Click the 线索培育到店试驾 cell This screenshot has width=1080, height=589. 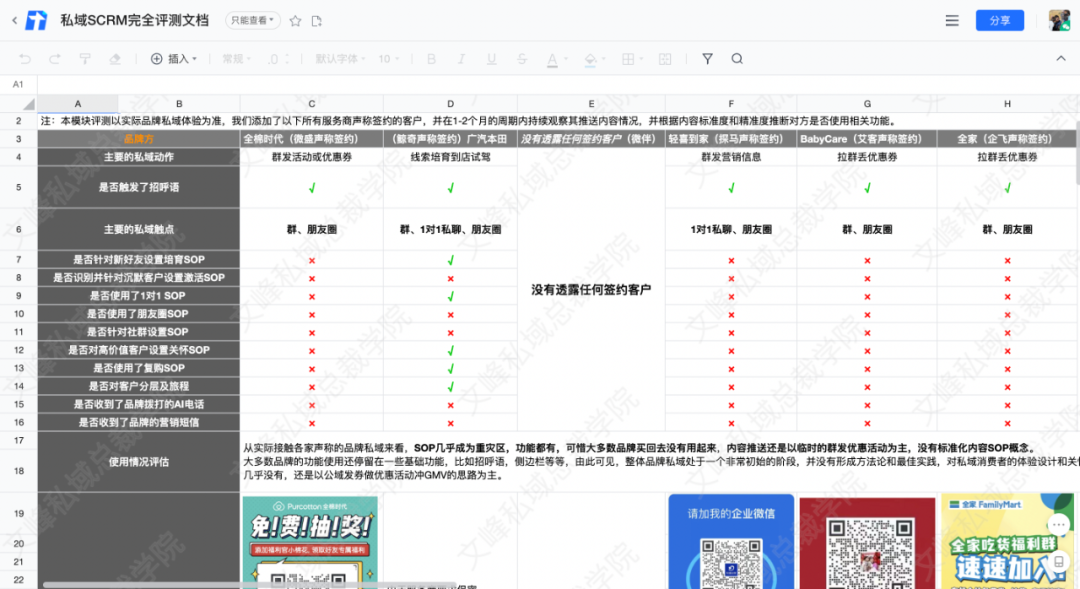click(x=450, y=157)
